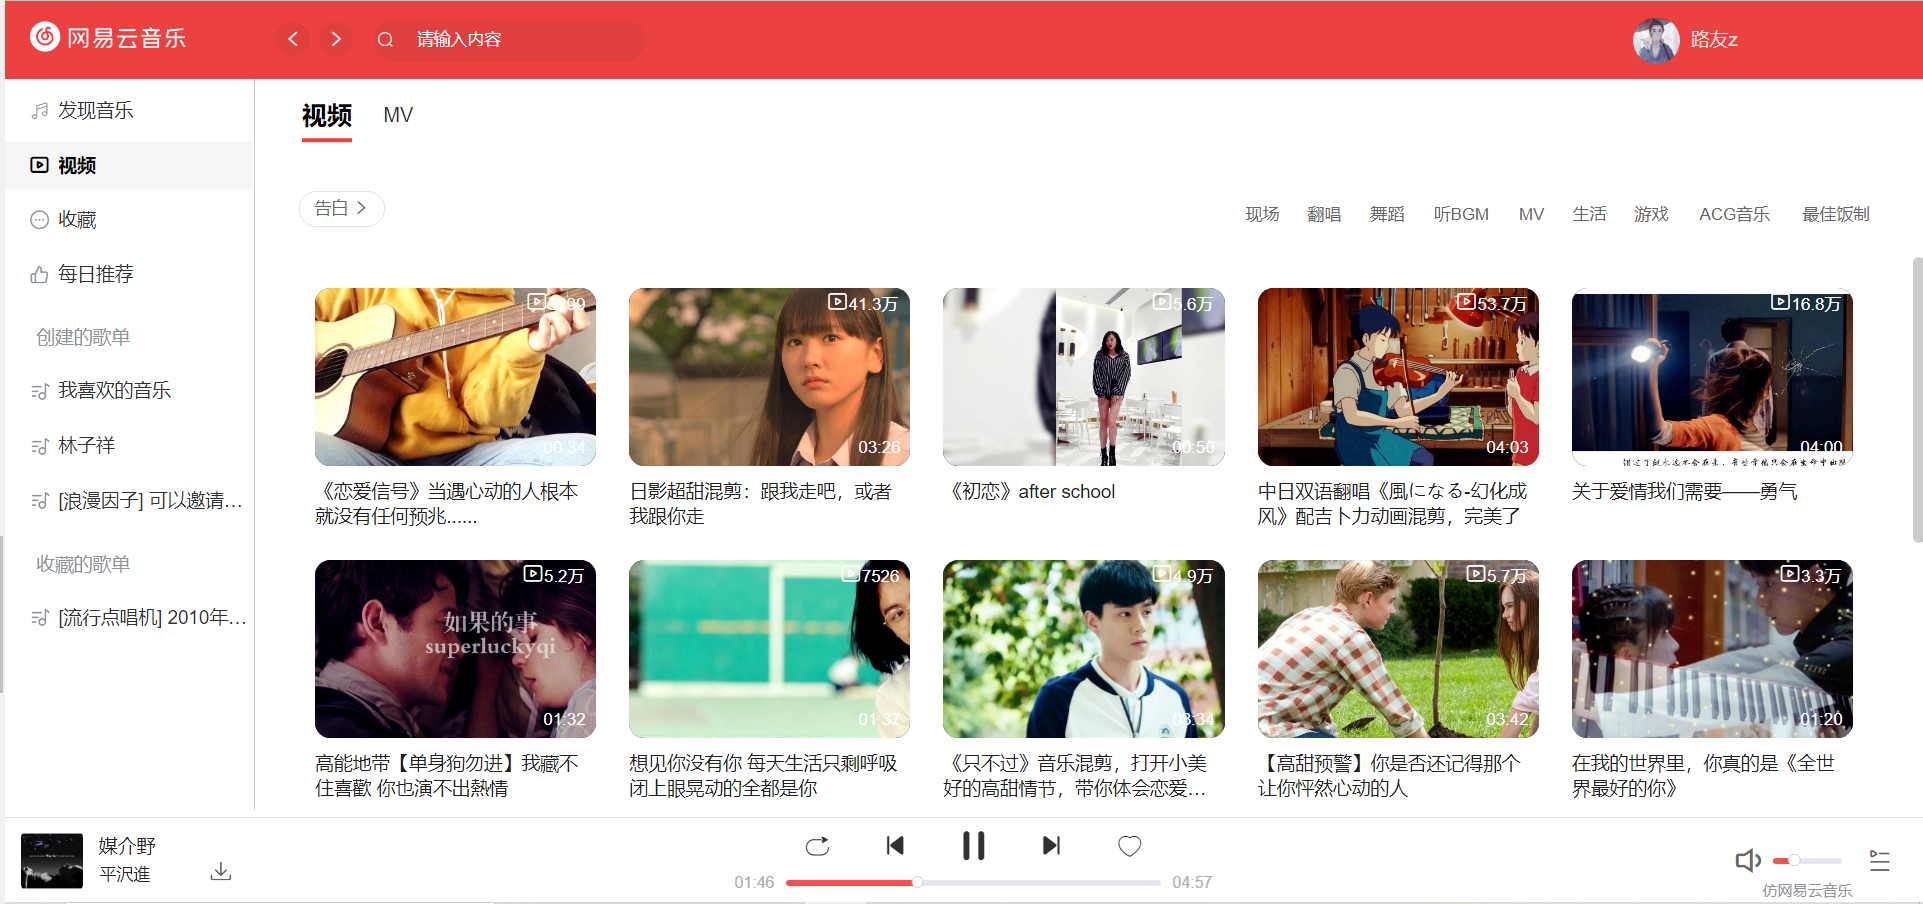
Task: Expand the 告白 category selector
Action: pyautogui.click(x=341, y=208)
